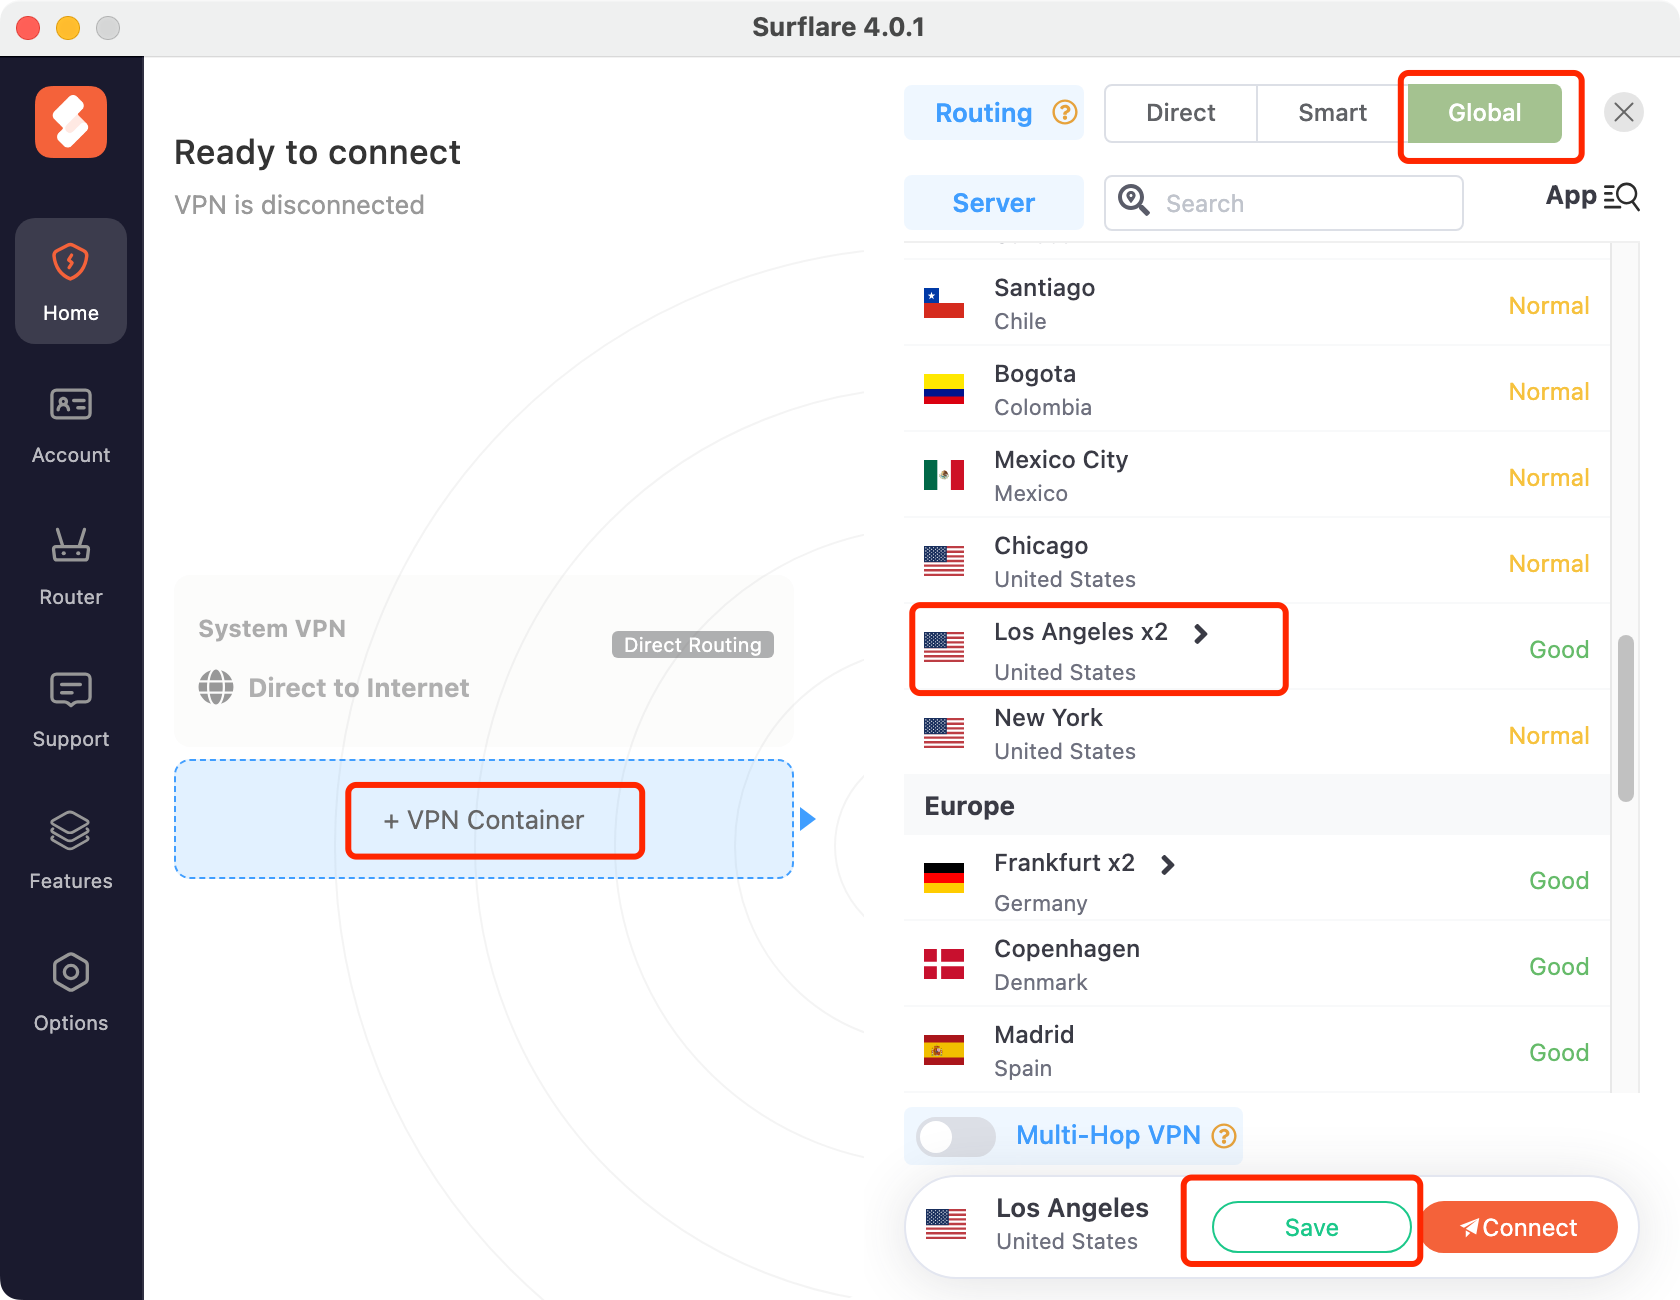Open Router settings from the sidebar
The width and height of the screenshot is (1680, 1300).
(70, 566)
